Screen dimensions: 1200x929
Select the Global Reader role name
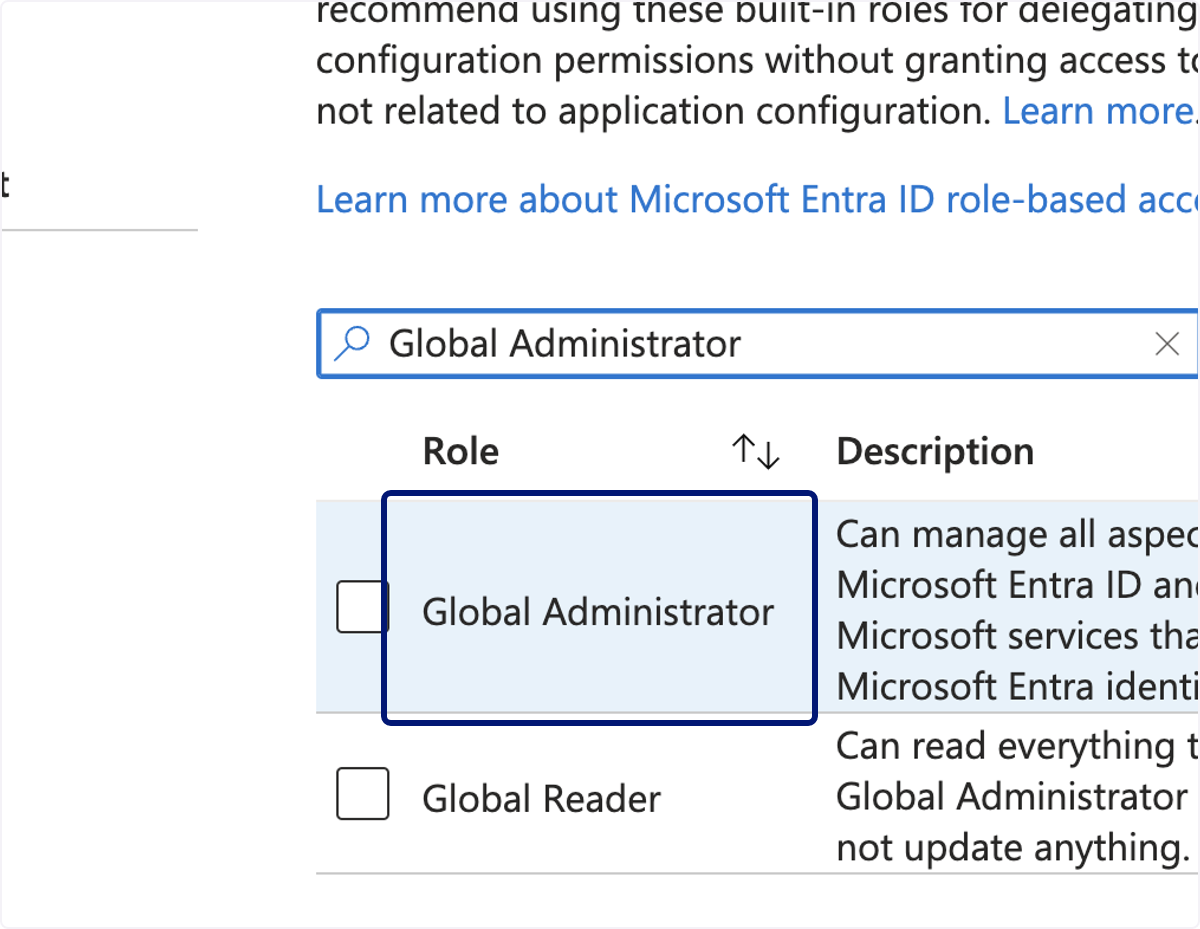[541, 799]
